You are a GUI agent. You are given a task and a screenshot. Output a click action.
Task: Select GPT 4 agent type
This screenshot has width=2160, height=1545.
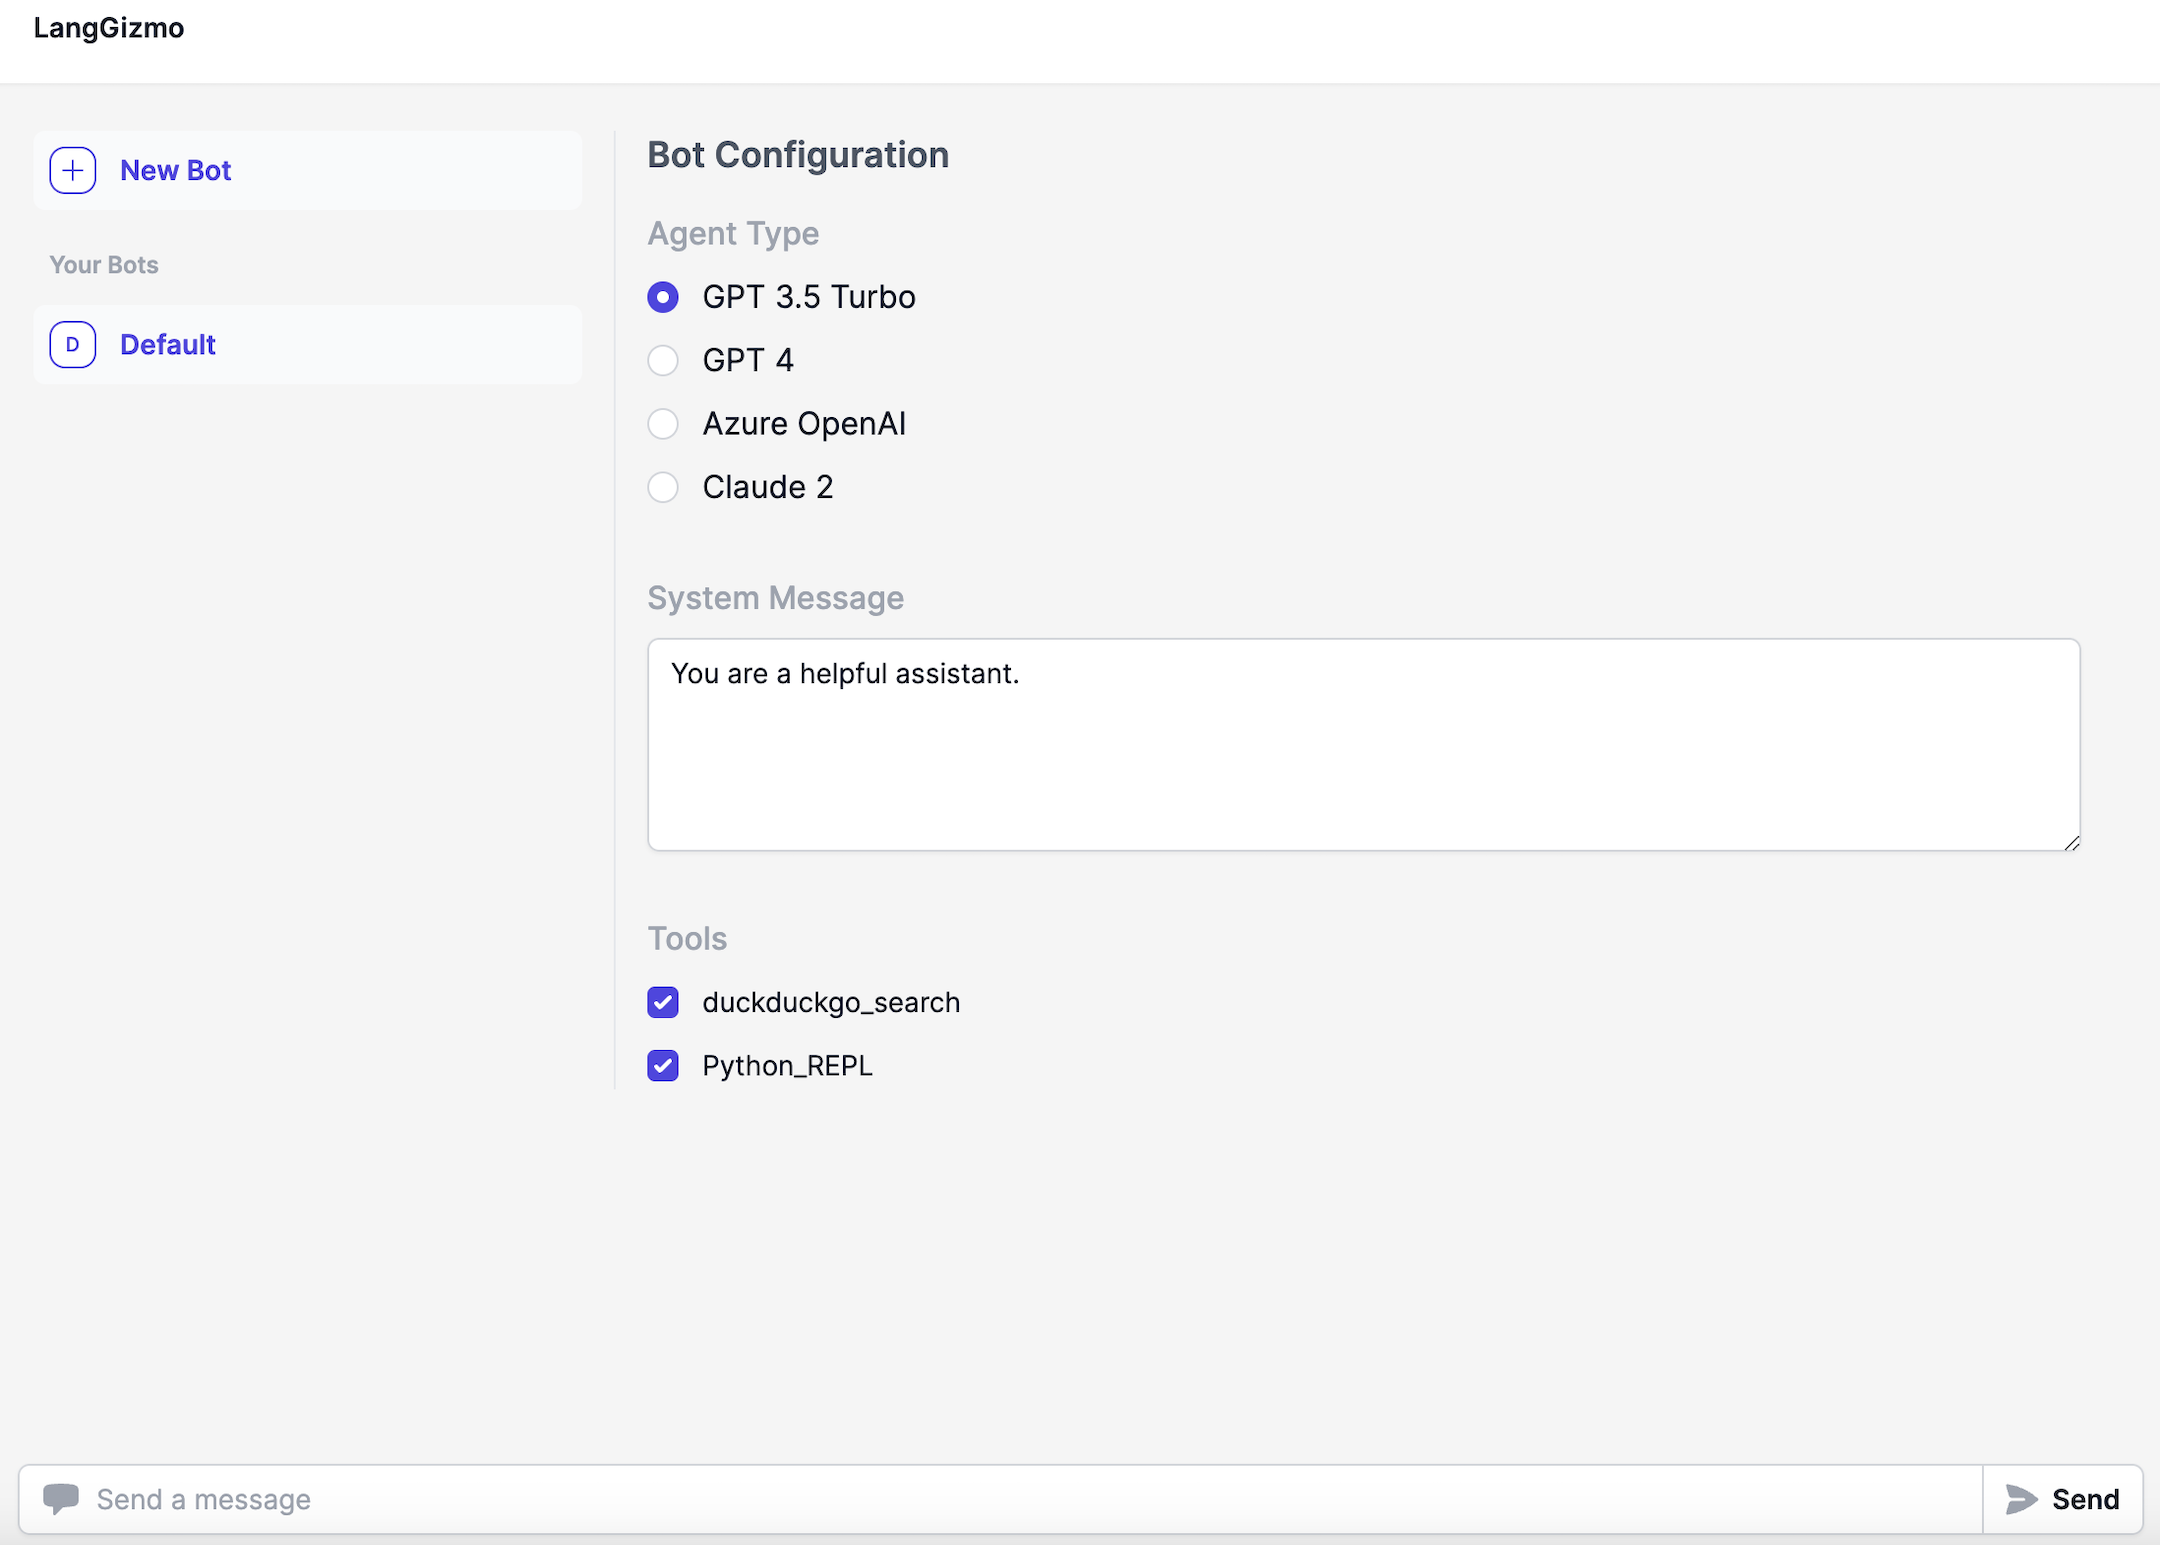[665, 359]
